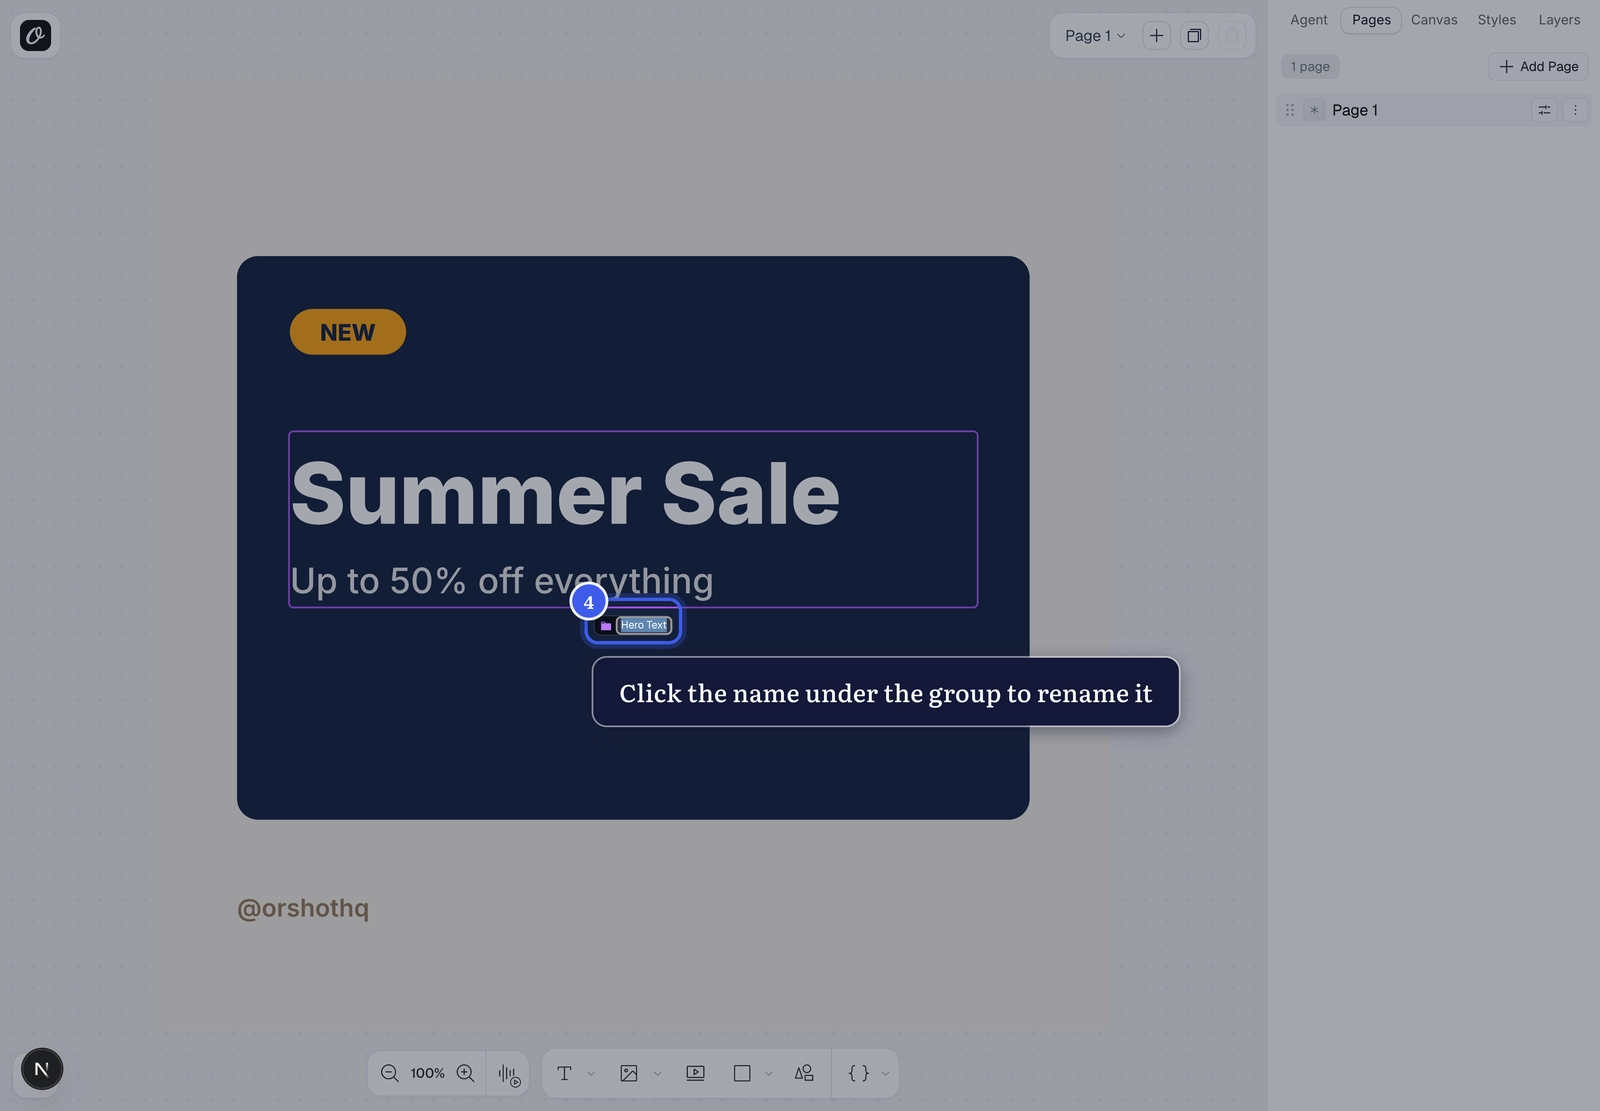The height and width of the screenshot is (1111, 1600).
Task: Duplicate the page using the copy icon
Action: click(1194, 36)
